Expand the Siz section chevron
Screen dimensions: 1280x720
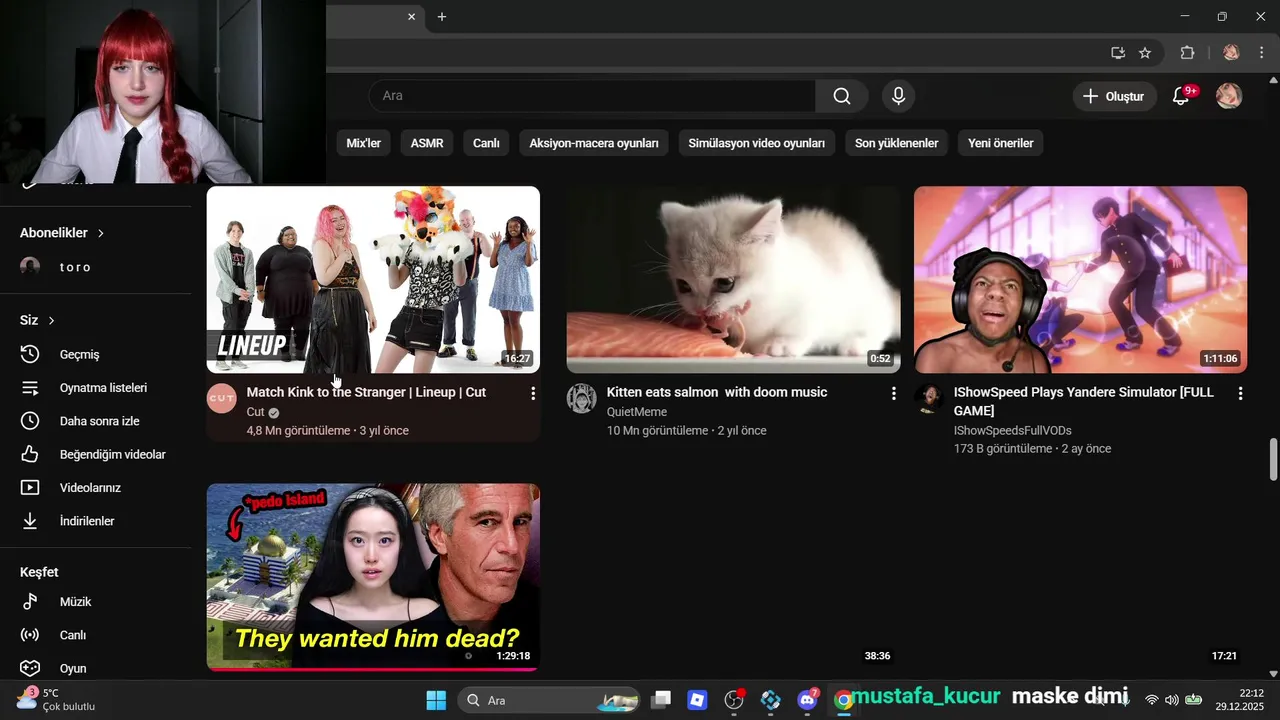51,320
